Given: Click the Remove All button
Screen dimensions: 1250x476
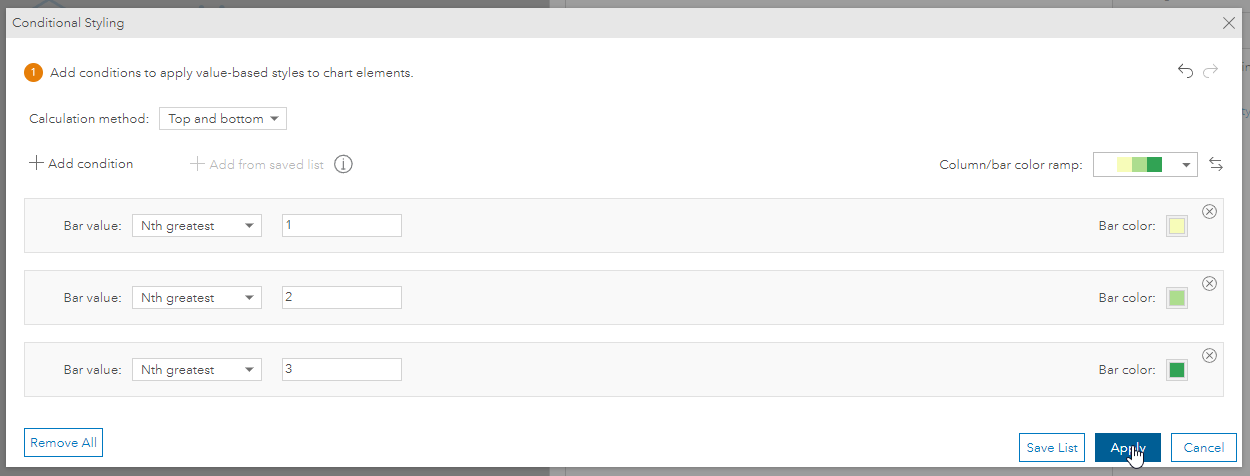Looking at the screenshot, I should [x=63, y=443].
